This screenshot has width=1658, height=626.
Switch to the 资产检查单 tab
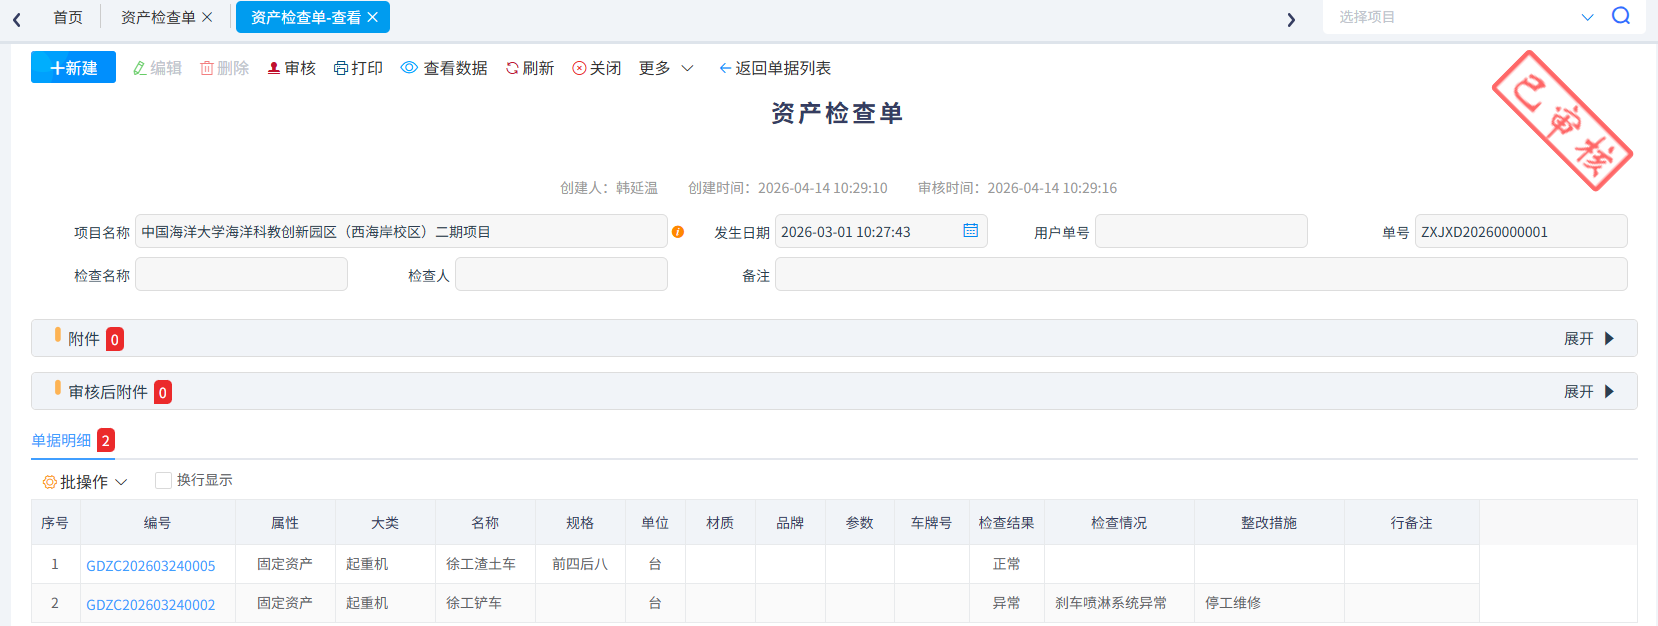[x=158, y=17]
